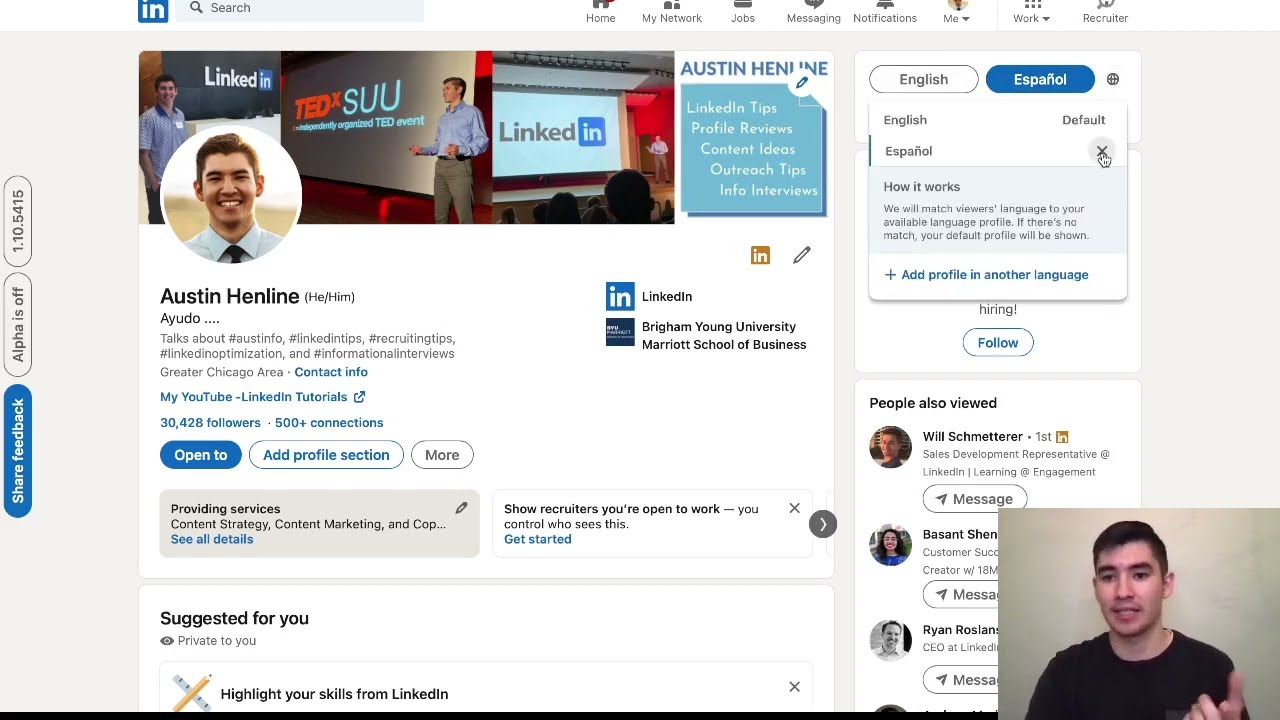This screenshot has height=720, width=1280.
Task: Open Brigham Young University Marriott School link
Action: coord(723,335)
